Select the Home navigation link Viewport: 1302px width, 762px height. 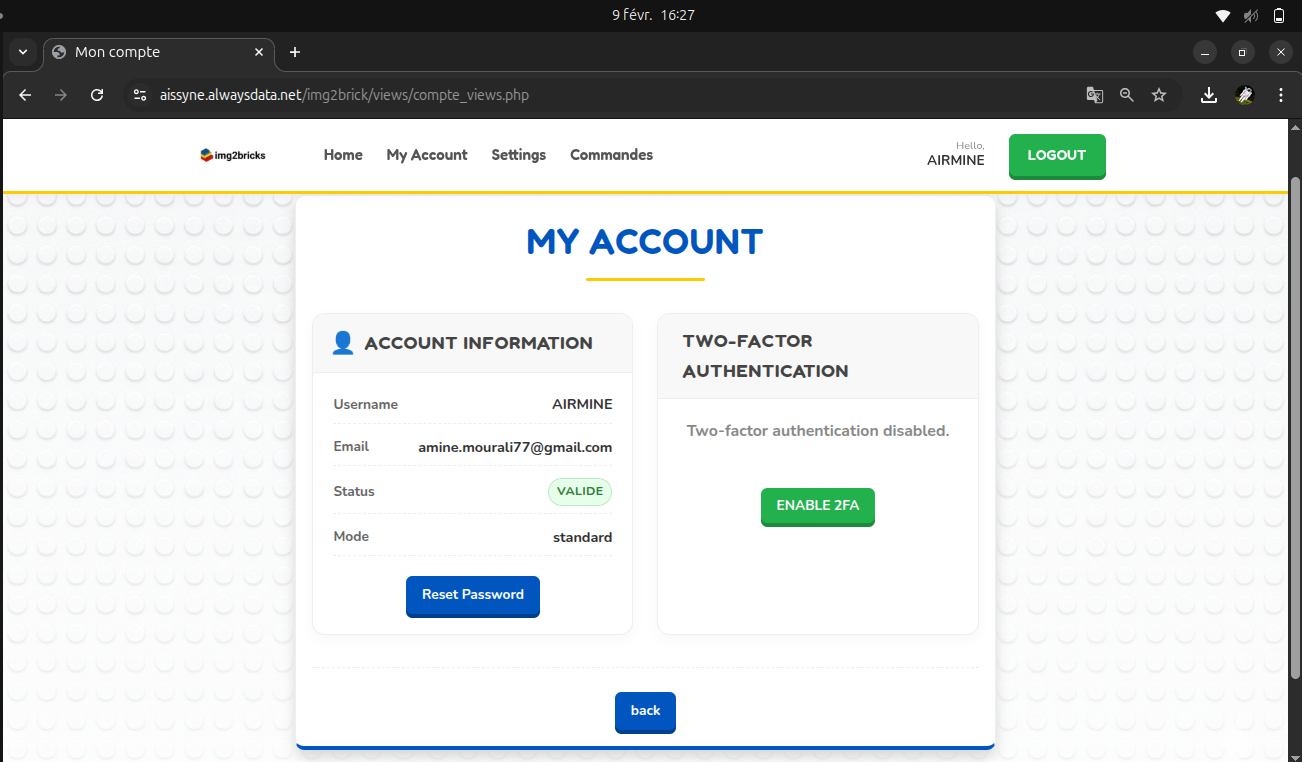[343, 155]
